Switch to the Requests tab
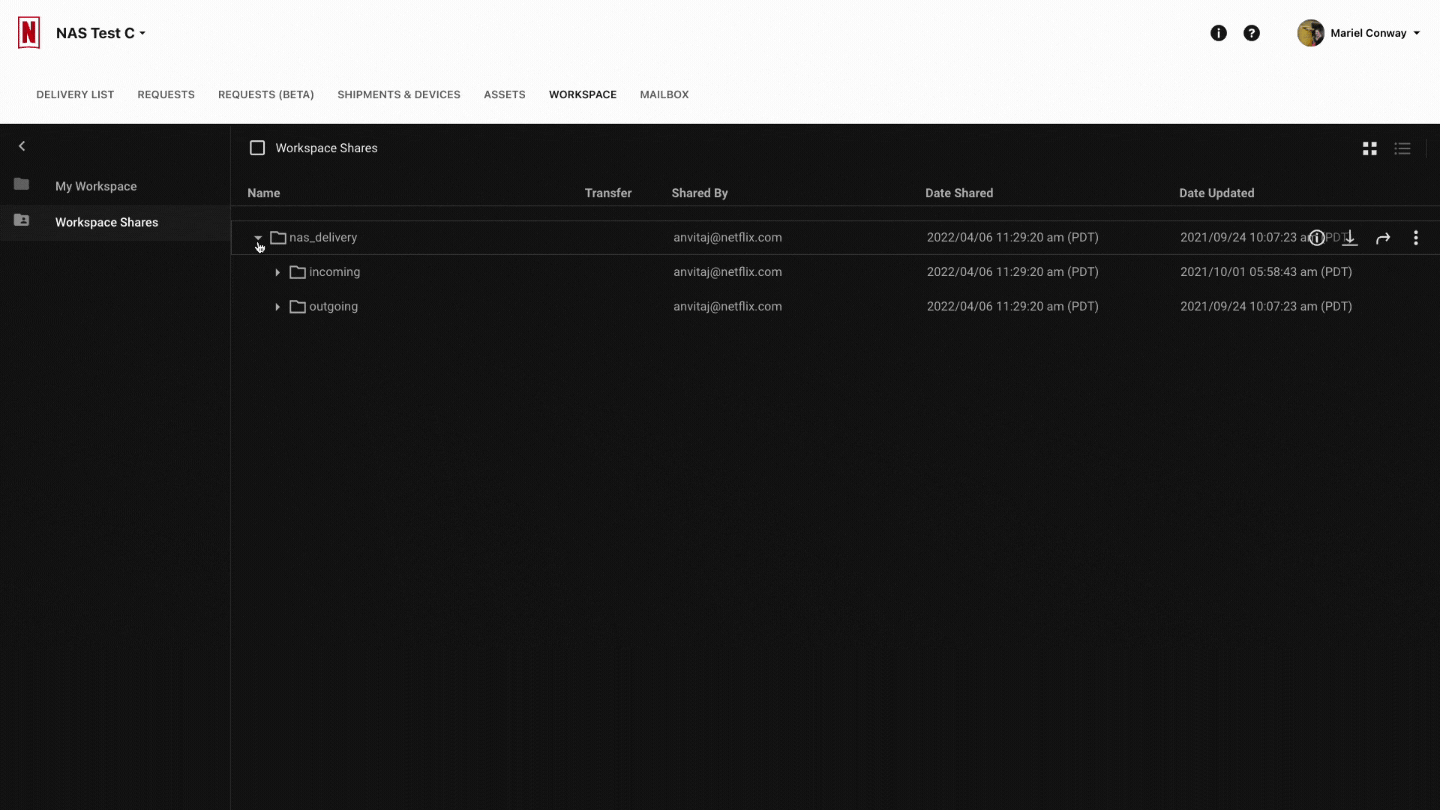 (x=166, y=95)
